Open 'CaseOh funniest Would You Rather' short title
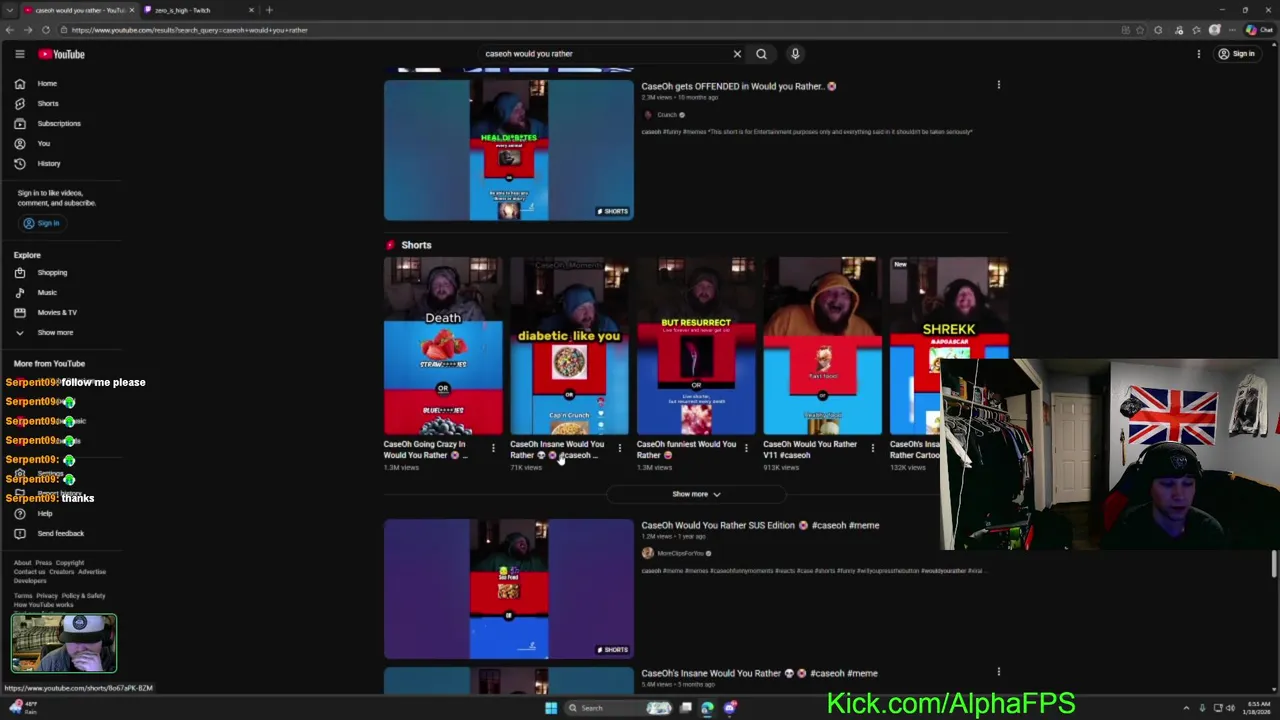Image resolution: width=1280 pixels, height=720 pixels. pos(687,449)
